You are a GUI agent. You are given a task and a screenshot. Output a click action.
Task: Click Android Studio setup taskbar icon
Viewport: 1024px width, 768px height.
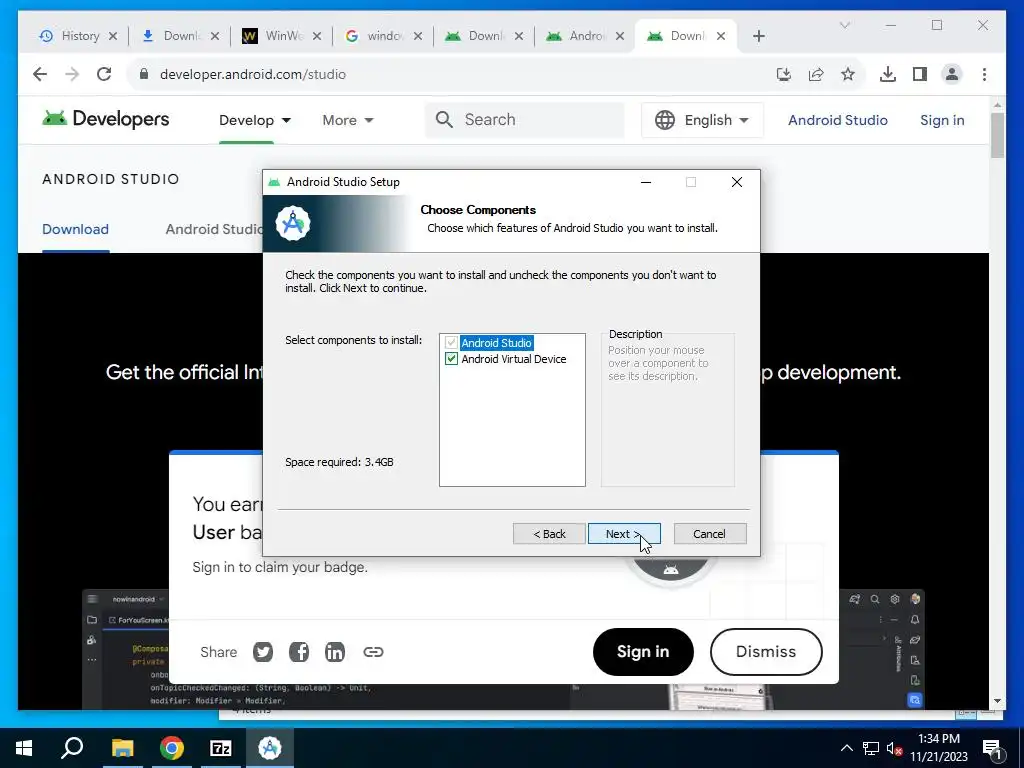pos(270,748)
